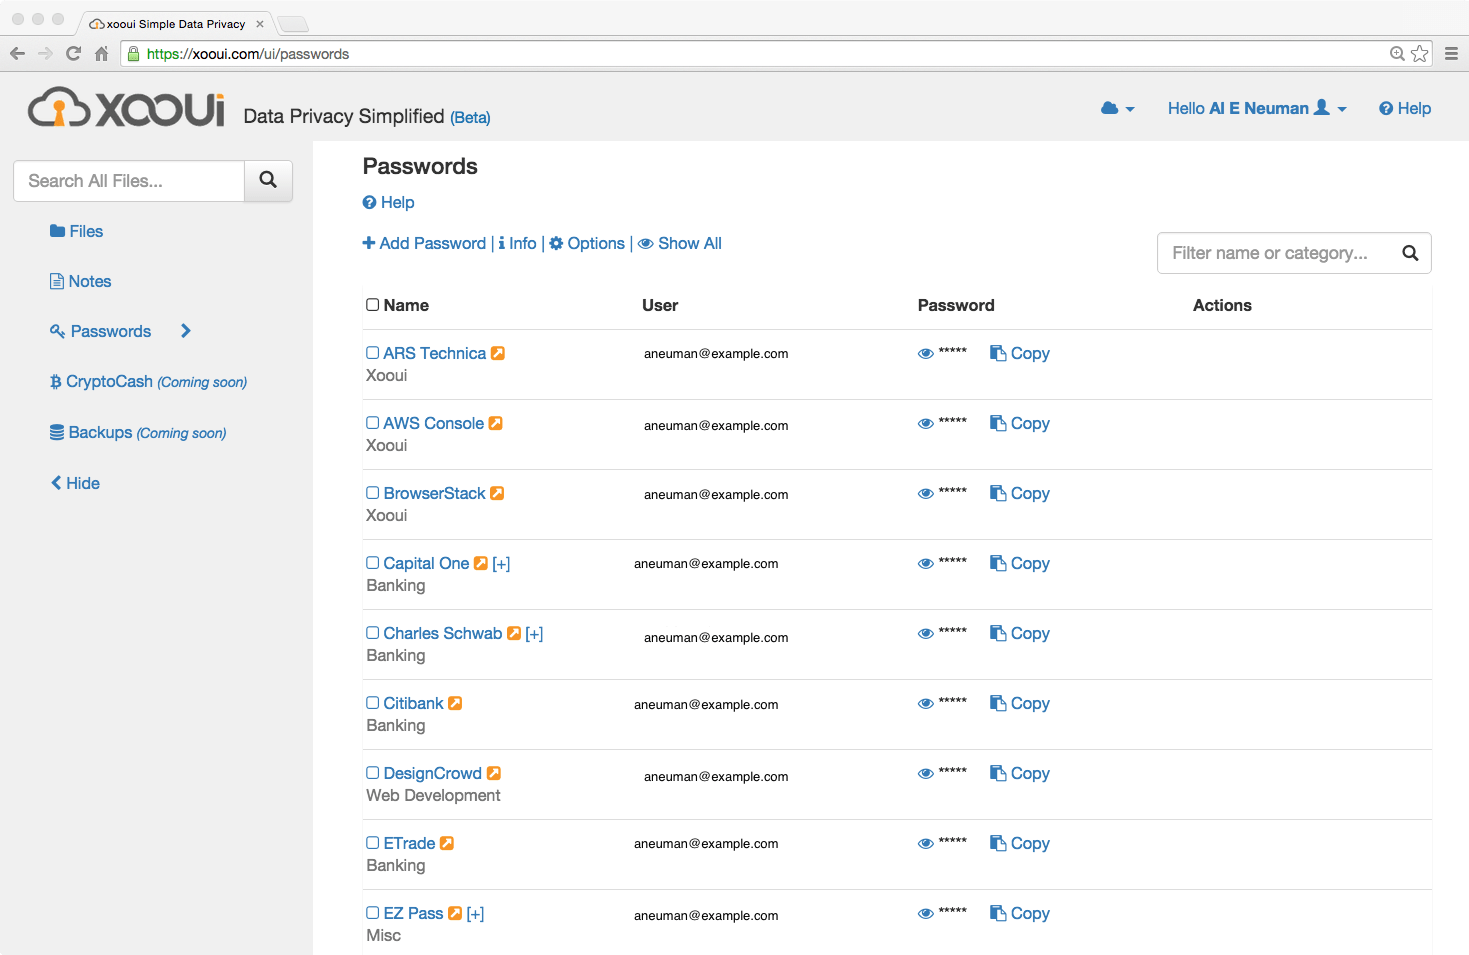Open external link icon next to DesignCrowd
This screenshot has height=955, width=1469.
[494, 773]
